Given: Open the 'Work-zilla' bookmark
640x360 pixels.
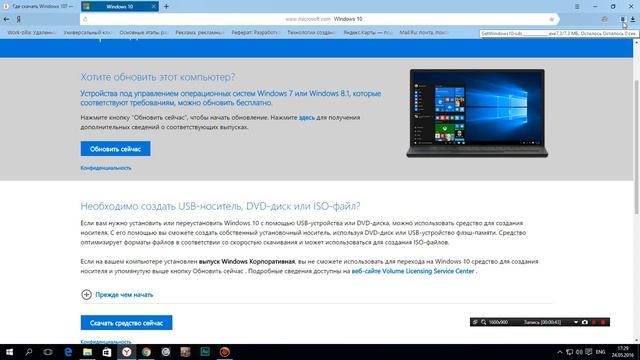Looking at the screenshot, I should (x=31, y=32).
